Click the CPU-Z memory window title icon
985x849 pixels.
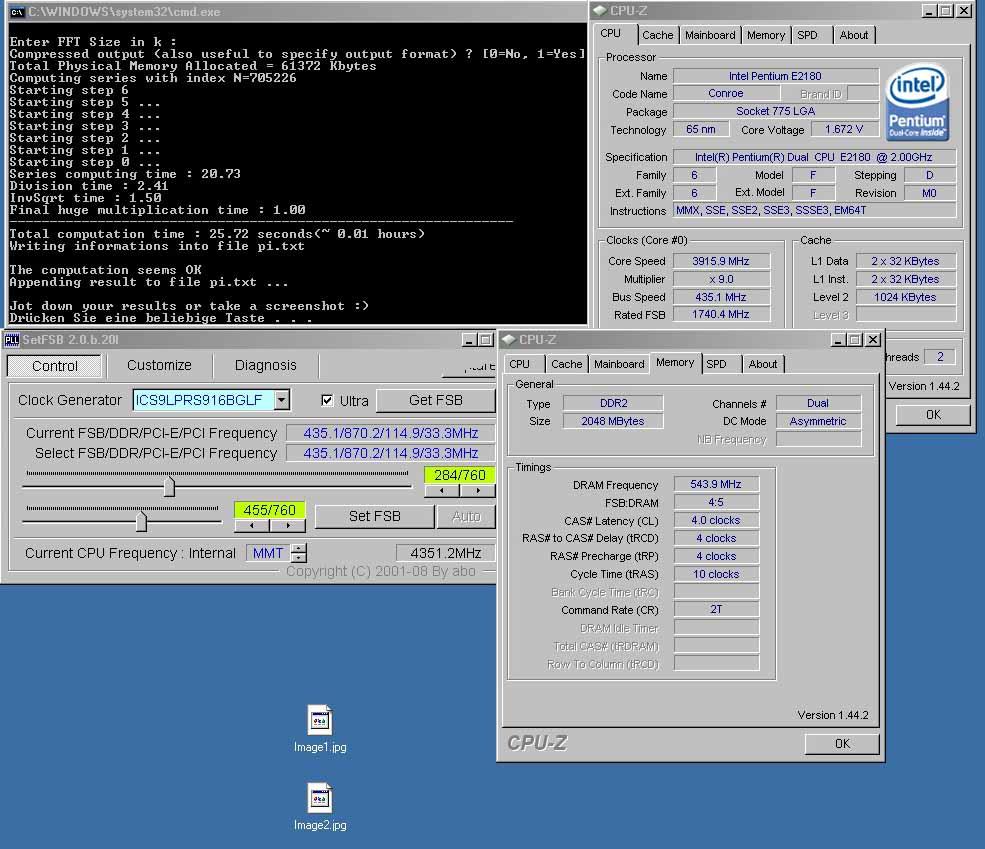coord(509,340)
